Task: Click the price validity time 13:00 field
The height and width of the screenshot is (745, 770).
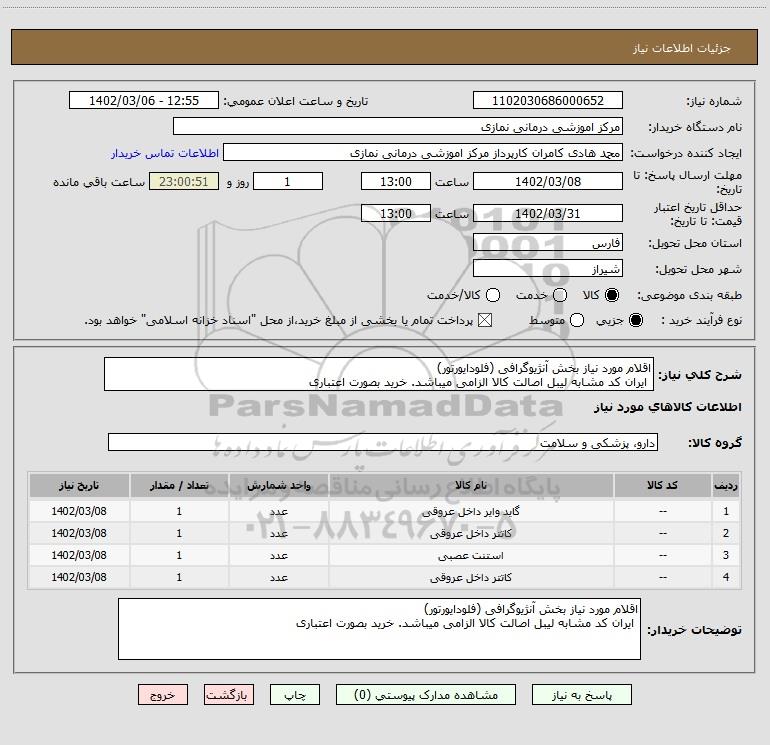Action: click(x=396, y=213)
